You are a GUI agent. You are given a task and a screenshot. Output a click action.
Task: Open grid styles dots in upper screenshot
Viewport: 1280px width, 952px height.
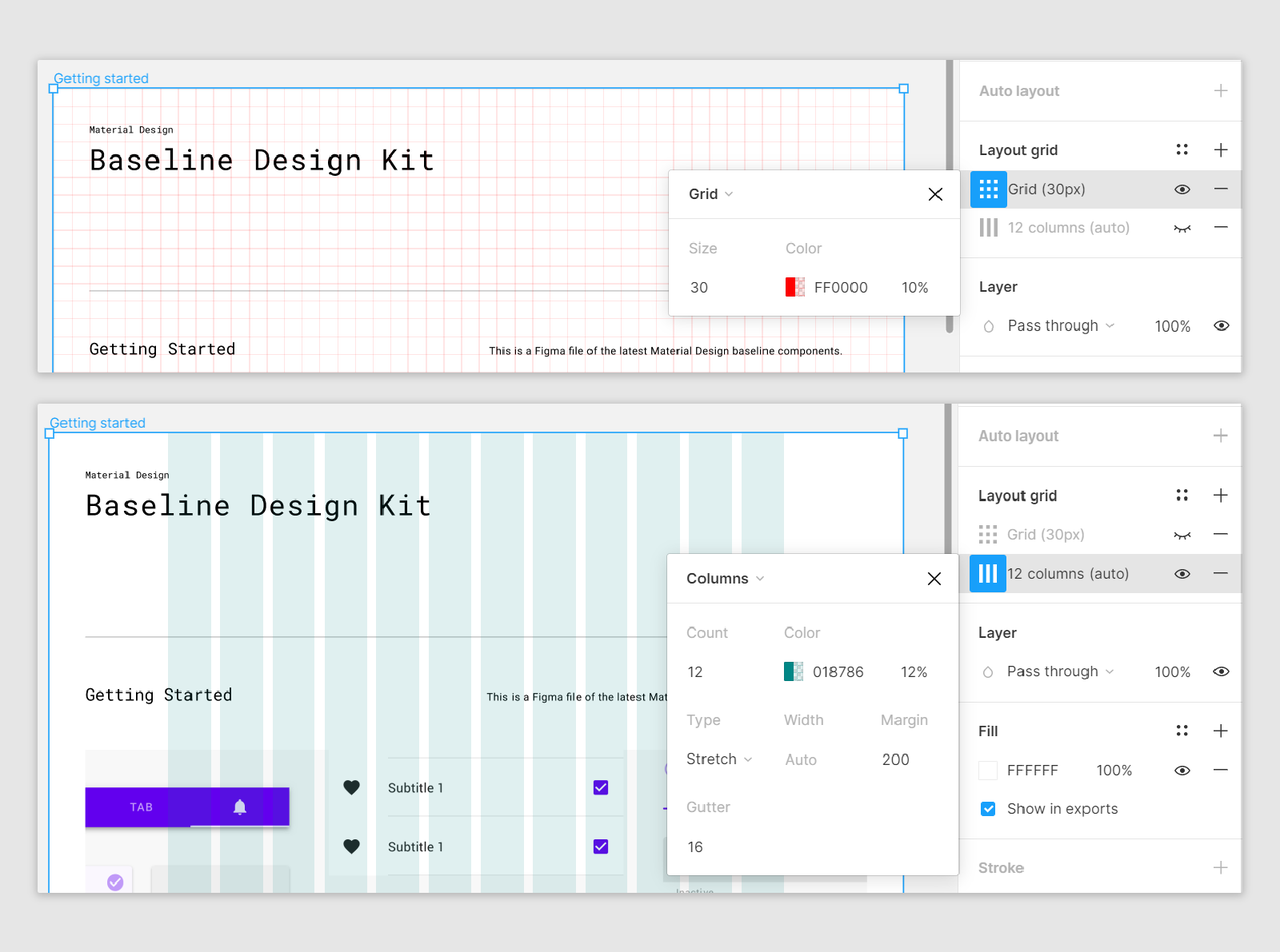1182,150
